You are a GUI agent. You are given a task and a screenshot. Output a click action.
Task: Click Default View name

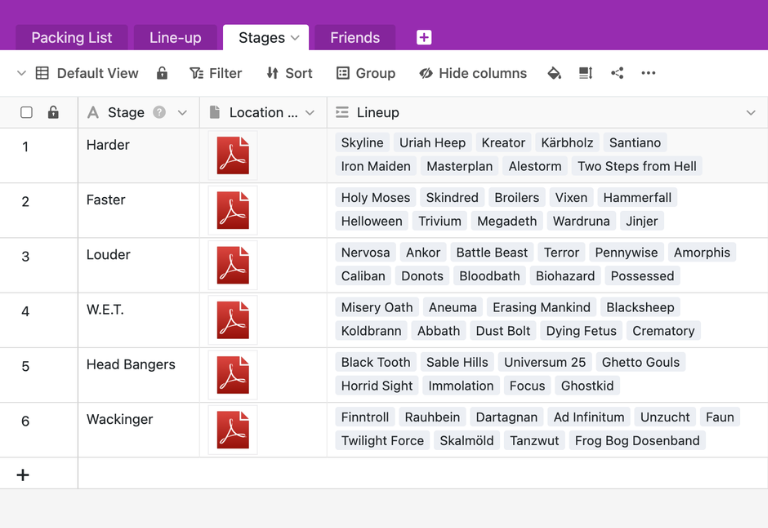[97, 73]
